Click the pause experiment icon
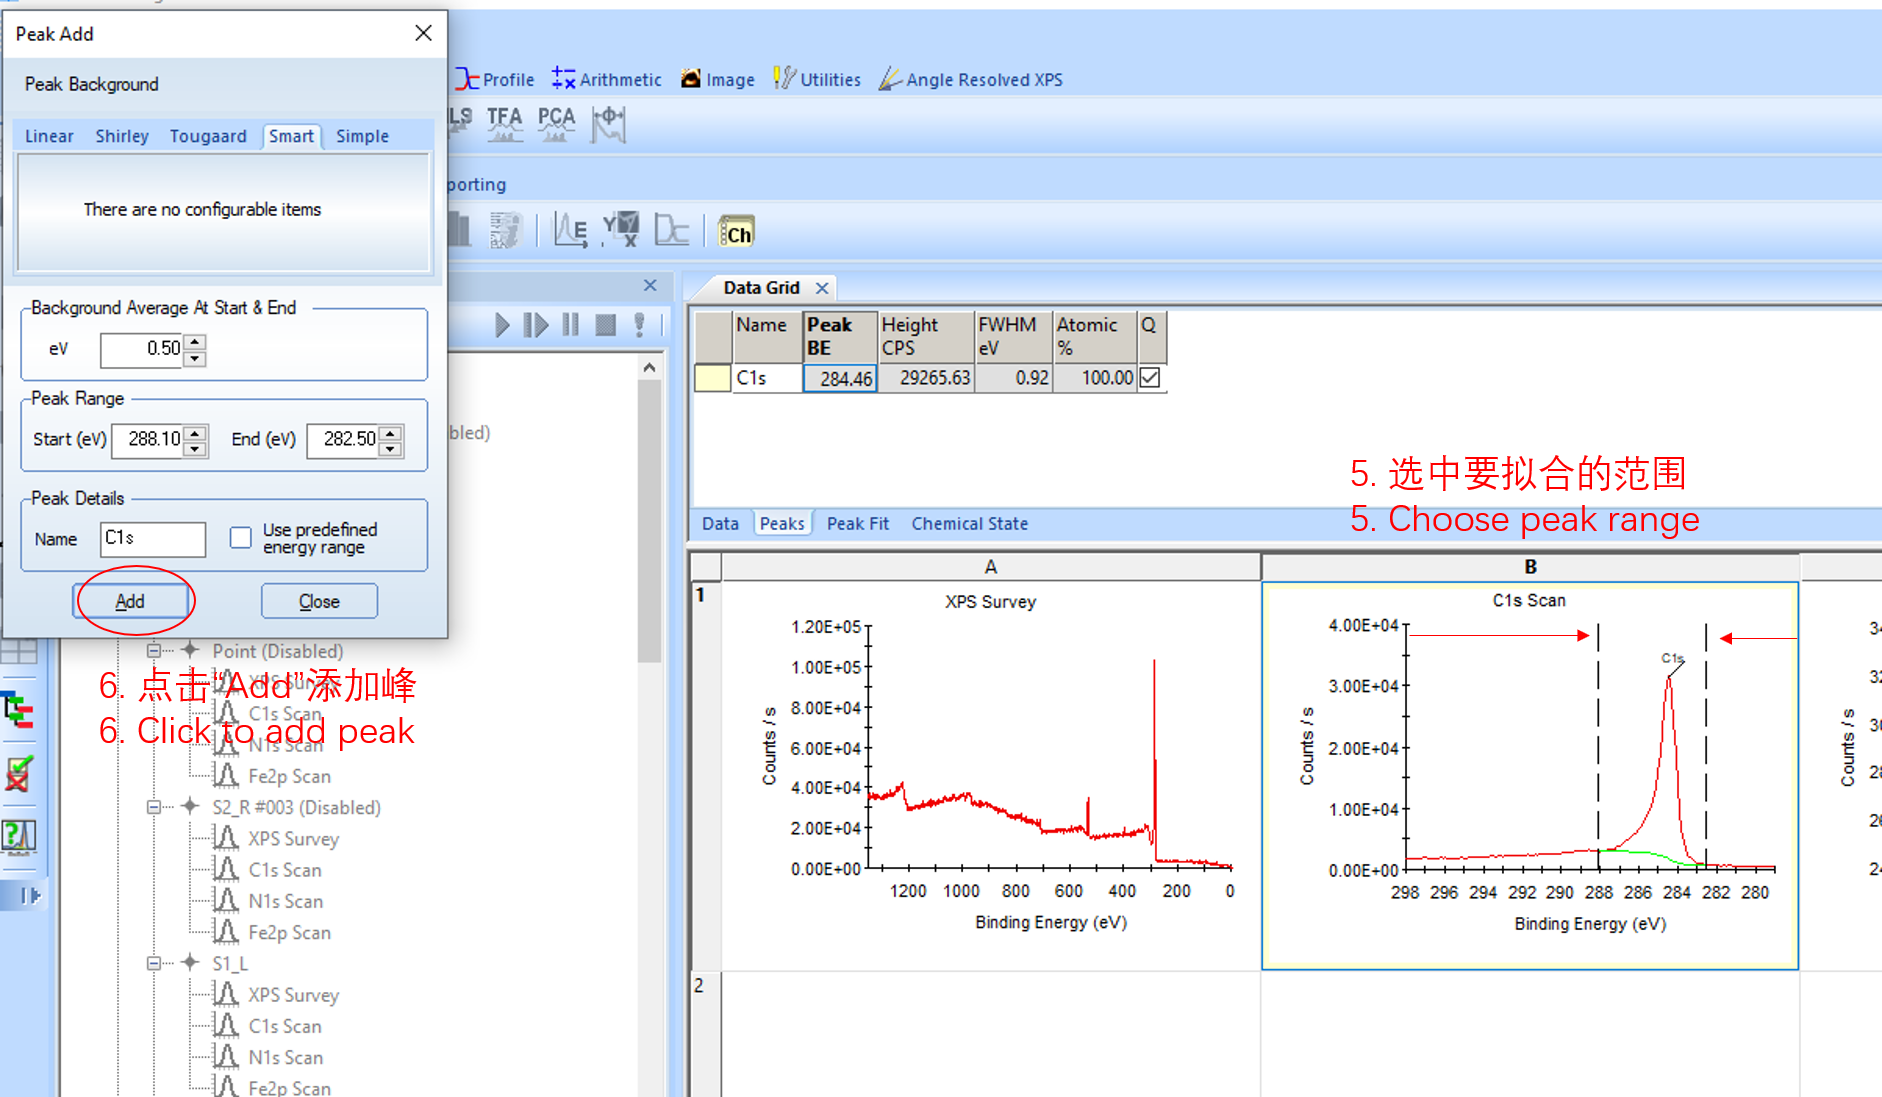 (571, 325)
